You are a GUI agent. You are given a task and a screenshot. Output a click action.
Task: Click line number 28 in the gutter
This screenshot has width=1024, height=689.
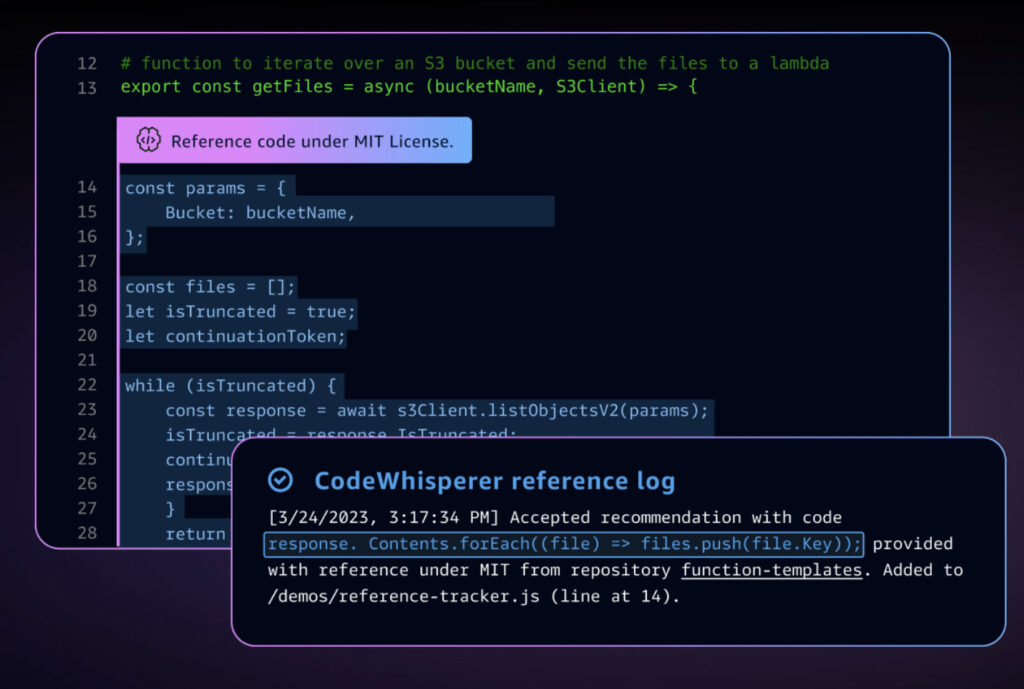coord(86,533)
